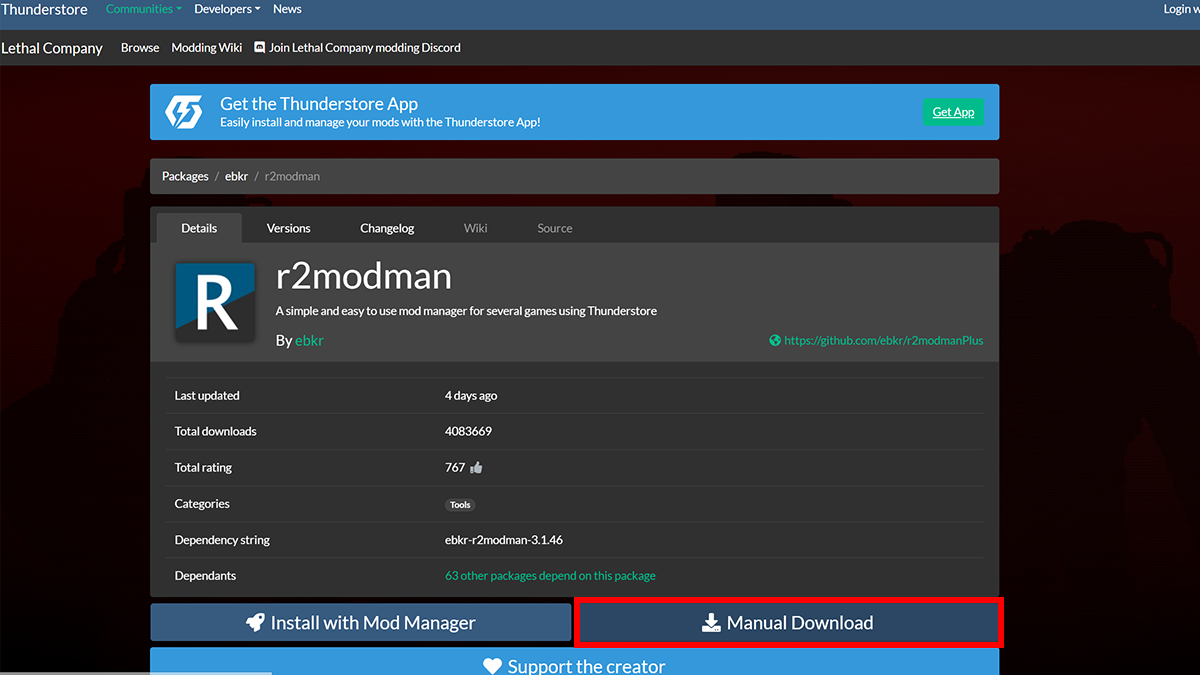Image resolution: width=1200 pixels, height=675 pixels.
Task: Click the download icon on Manual Download
Action: [x=711, y=622]
